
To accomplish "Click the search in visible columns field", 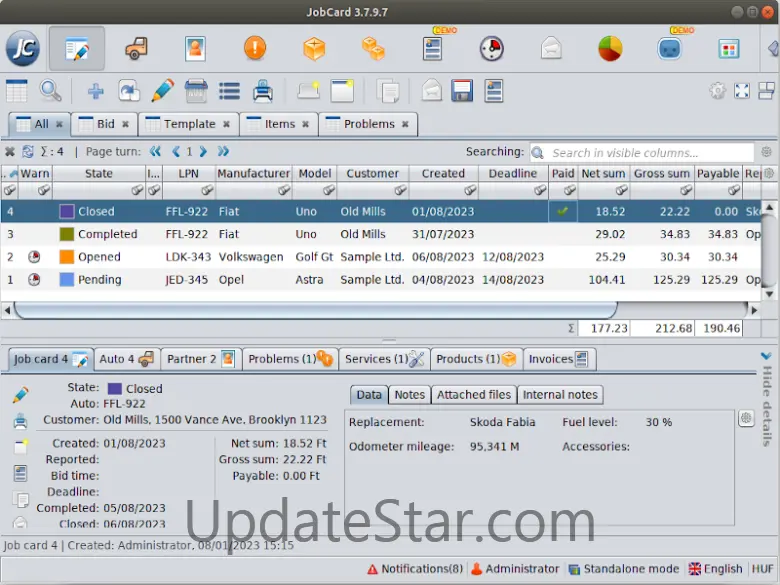I will pyautogui.click(x=642, y=153).
